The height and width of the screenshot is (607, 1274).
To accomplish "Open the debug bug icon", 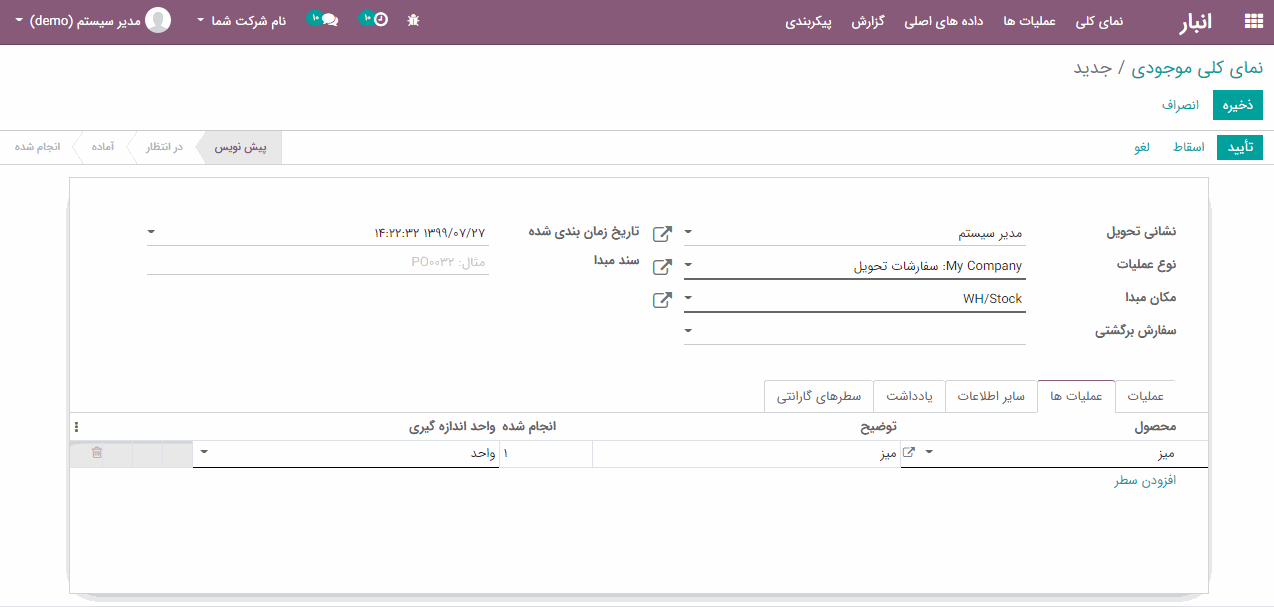I will click(x=414, y=20).
